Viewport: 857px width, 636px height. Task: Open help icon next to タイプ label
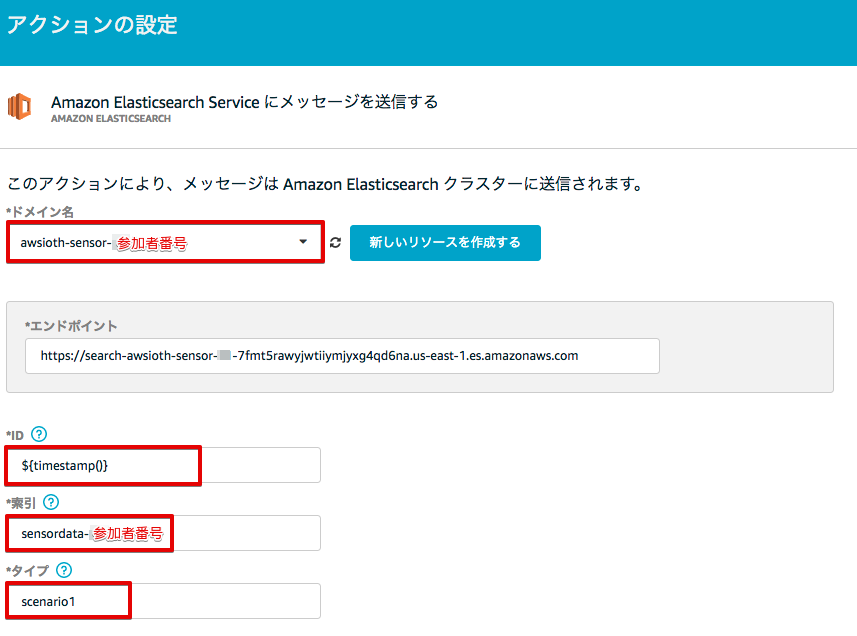64,570
